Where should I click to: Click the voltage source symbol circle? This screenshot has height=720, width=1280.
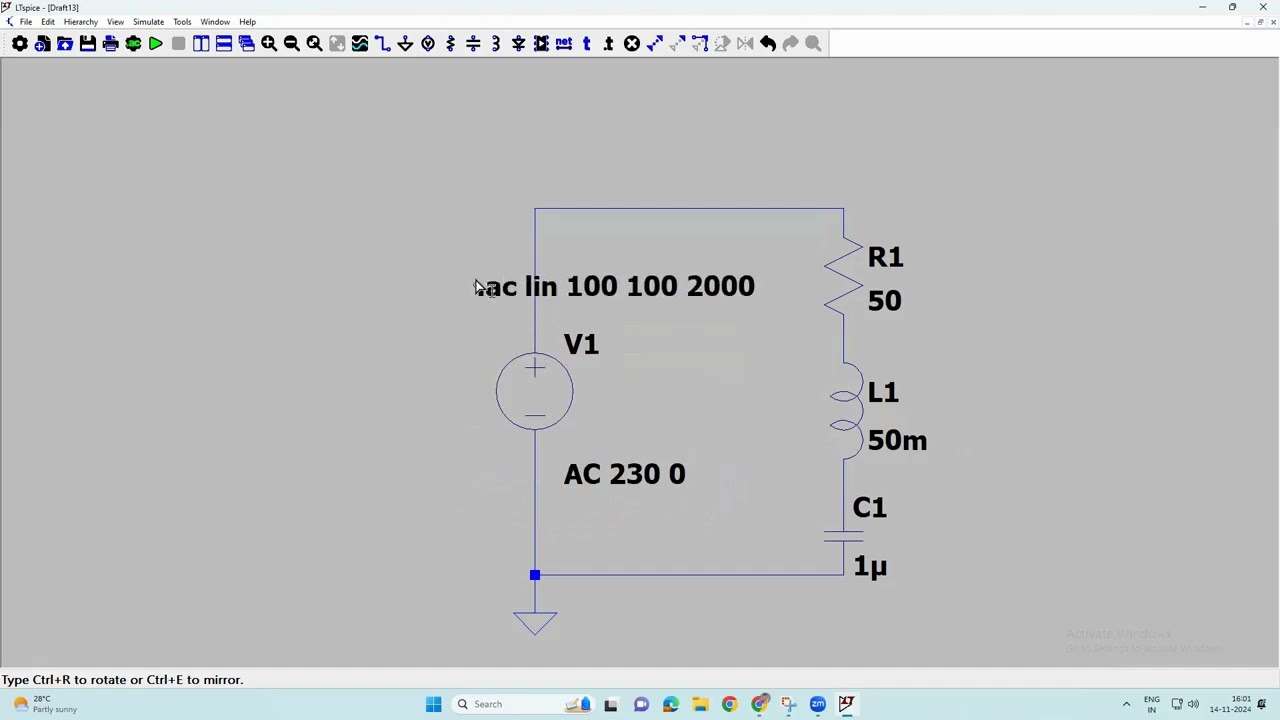tap(535, 391)
